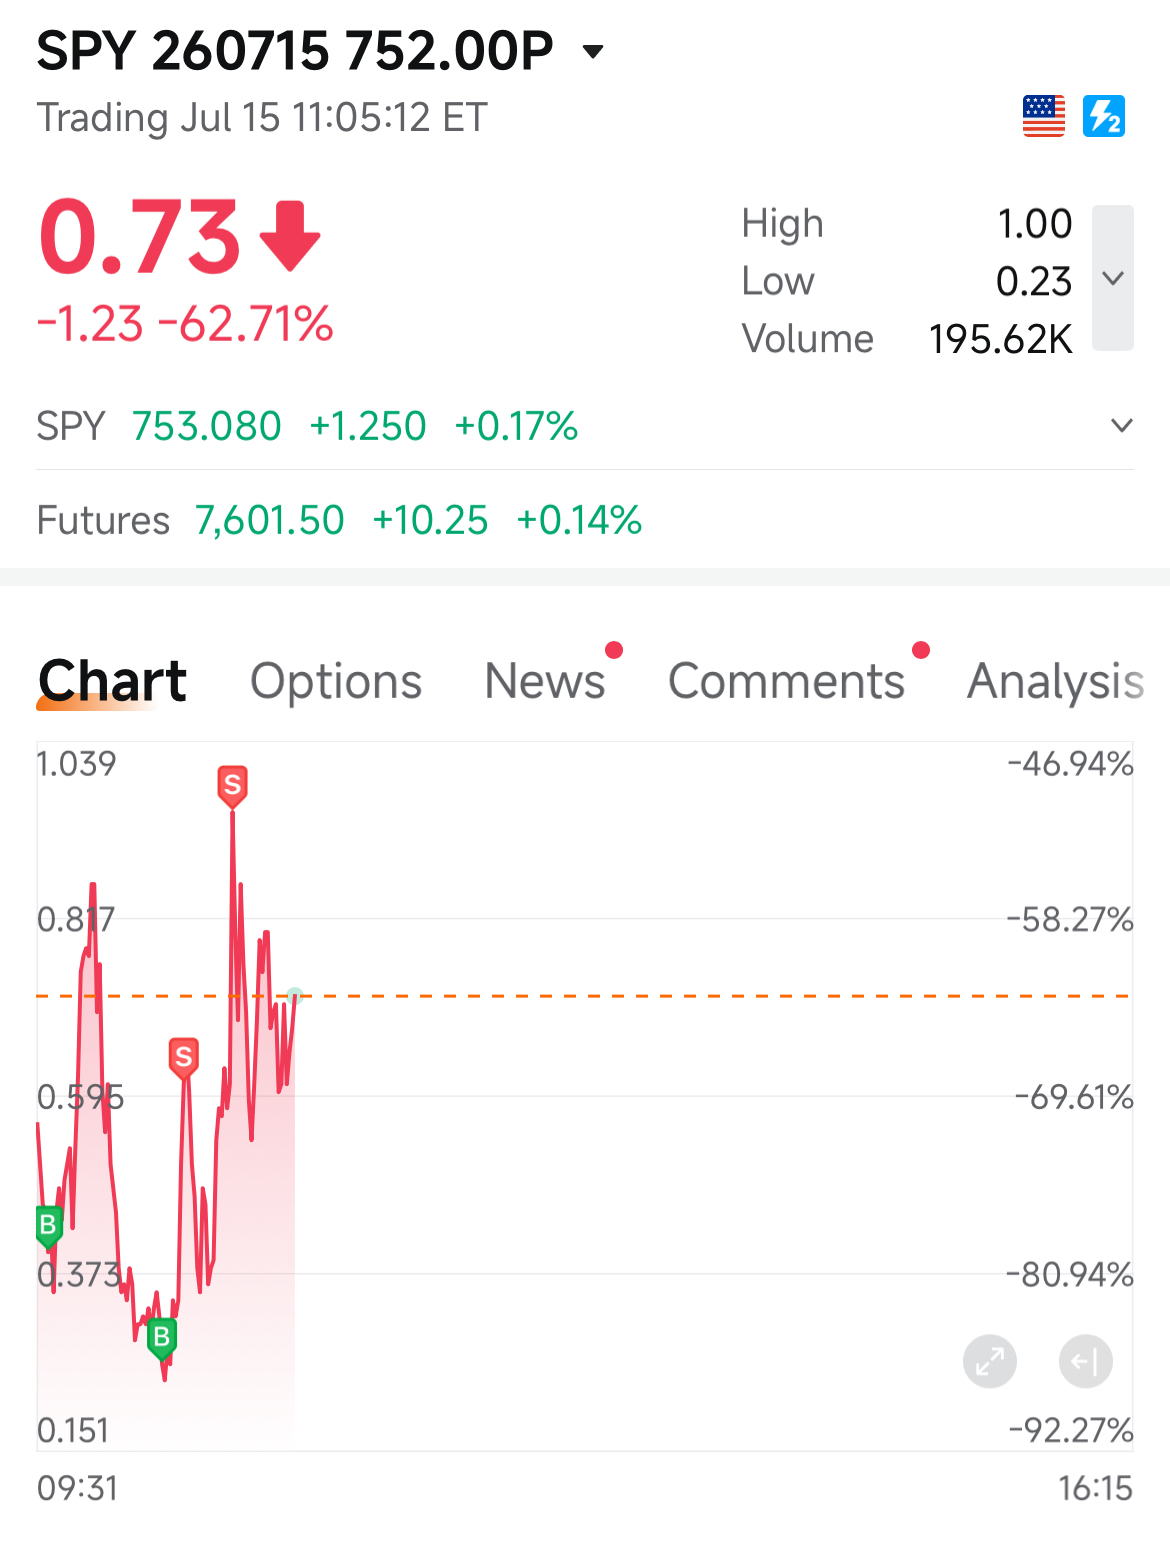This screenshot has width=1170, height=1542.
Task: Select the Chart tab
Action: pos(112,681)
